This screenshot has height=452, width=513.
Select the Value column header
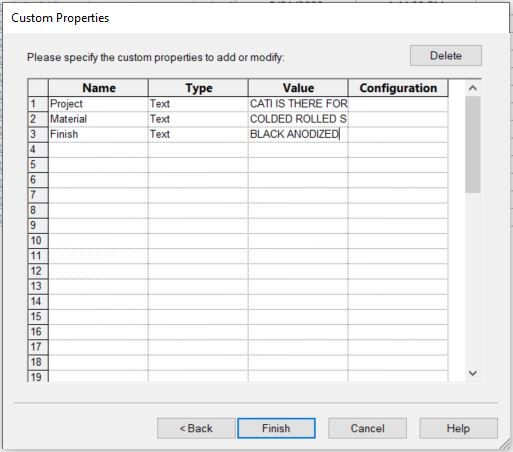coord(298,88)
